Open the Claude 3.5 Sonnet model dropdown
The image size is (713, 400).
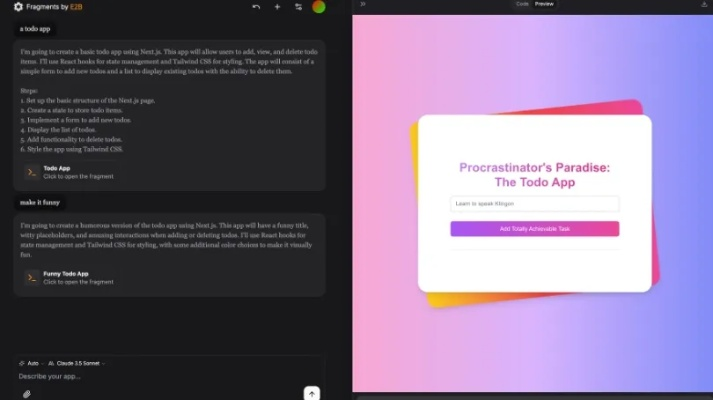74,363
